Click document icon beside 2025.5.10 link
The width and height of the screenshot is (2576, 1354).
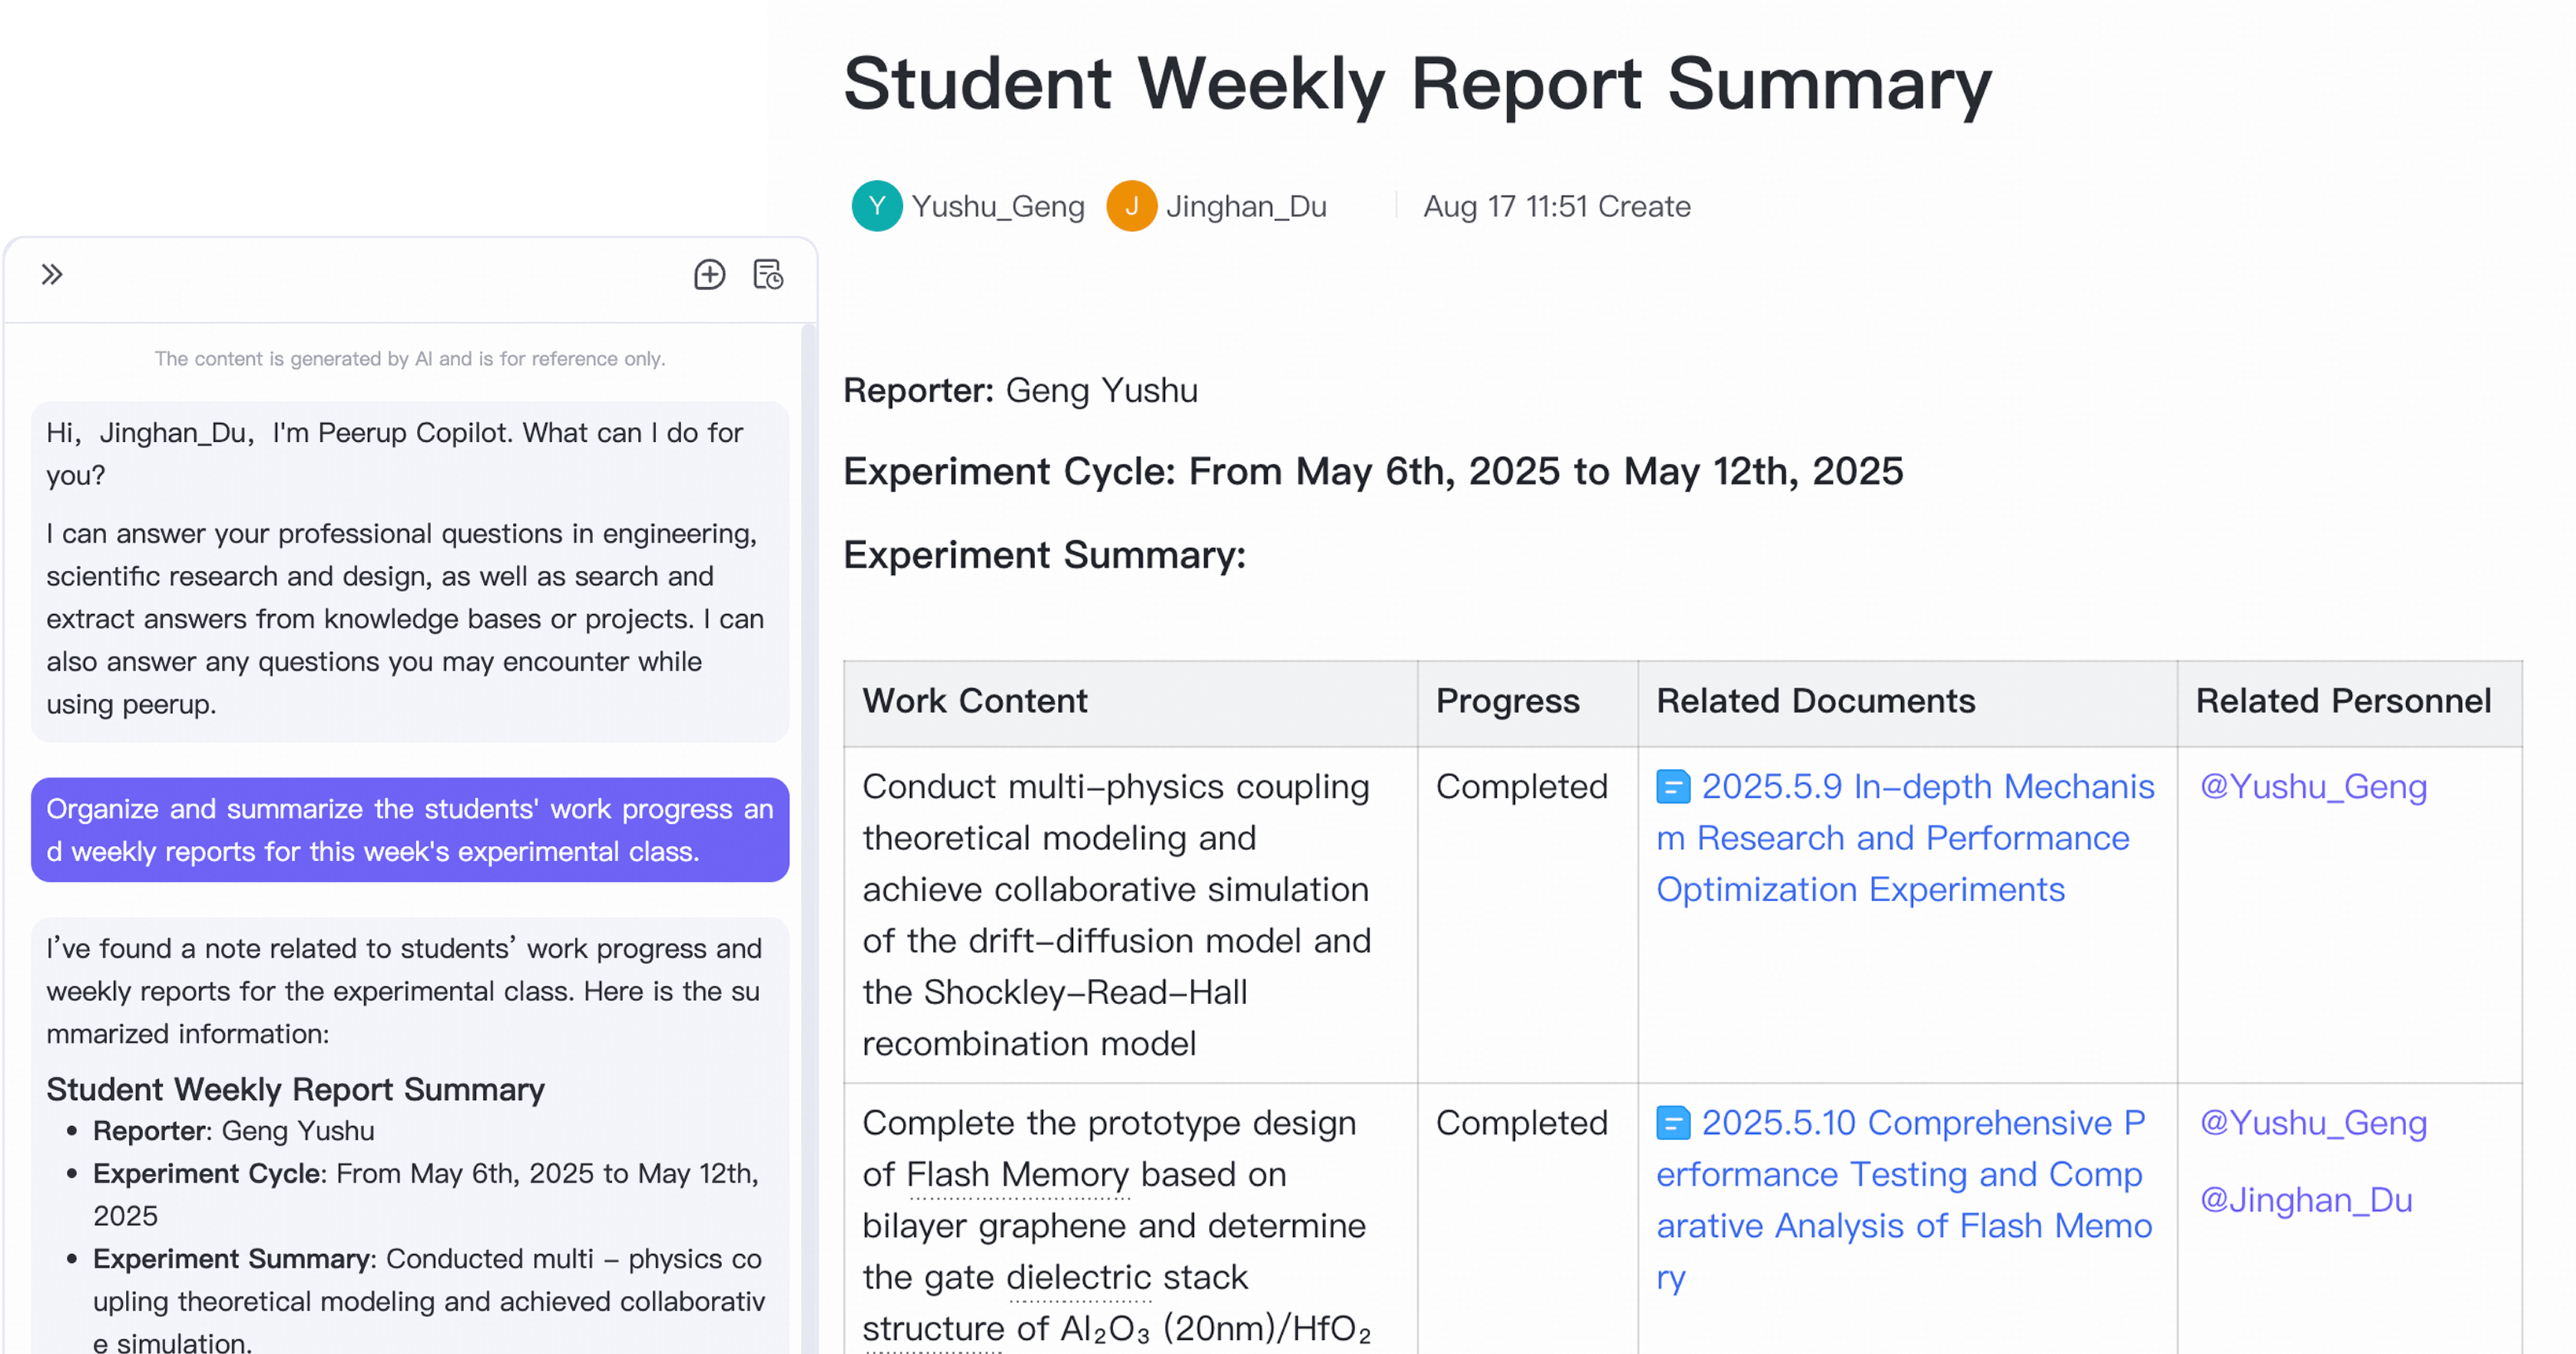tap(1673, 1123)
